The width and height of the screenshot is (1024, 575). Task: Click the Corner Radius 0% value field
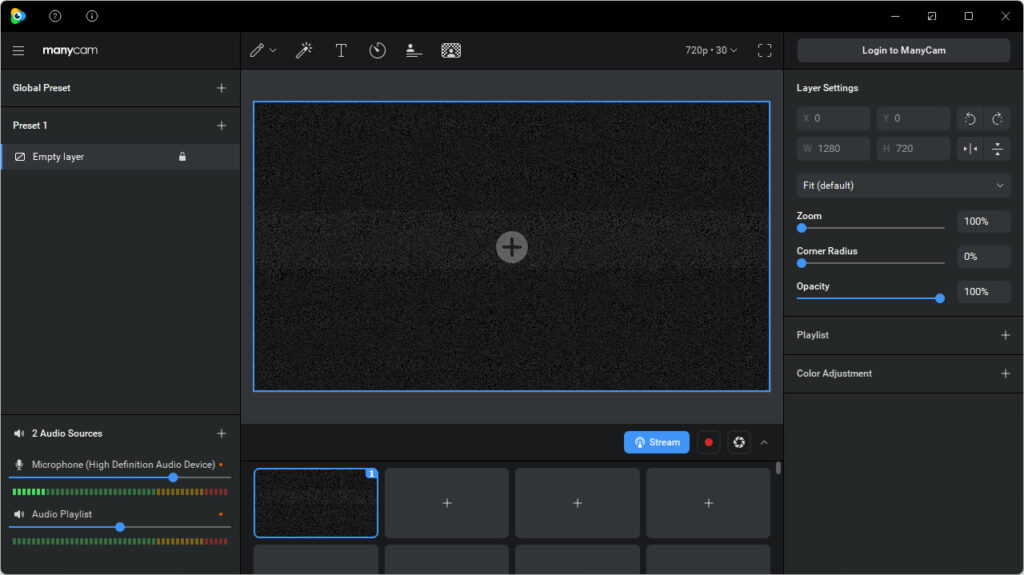[984, 257]
